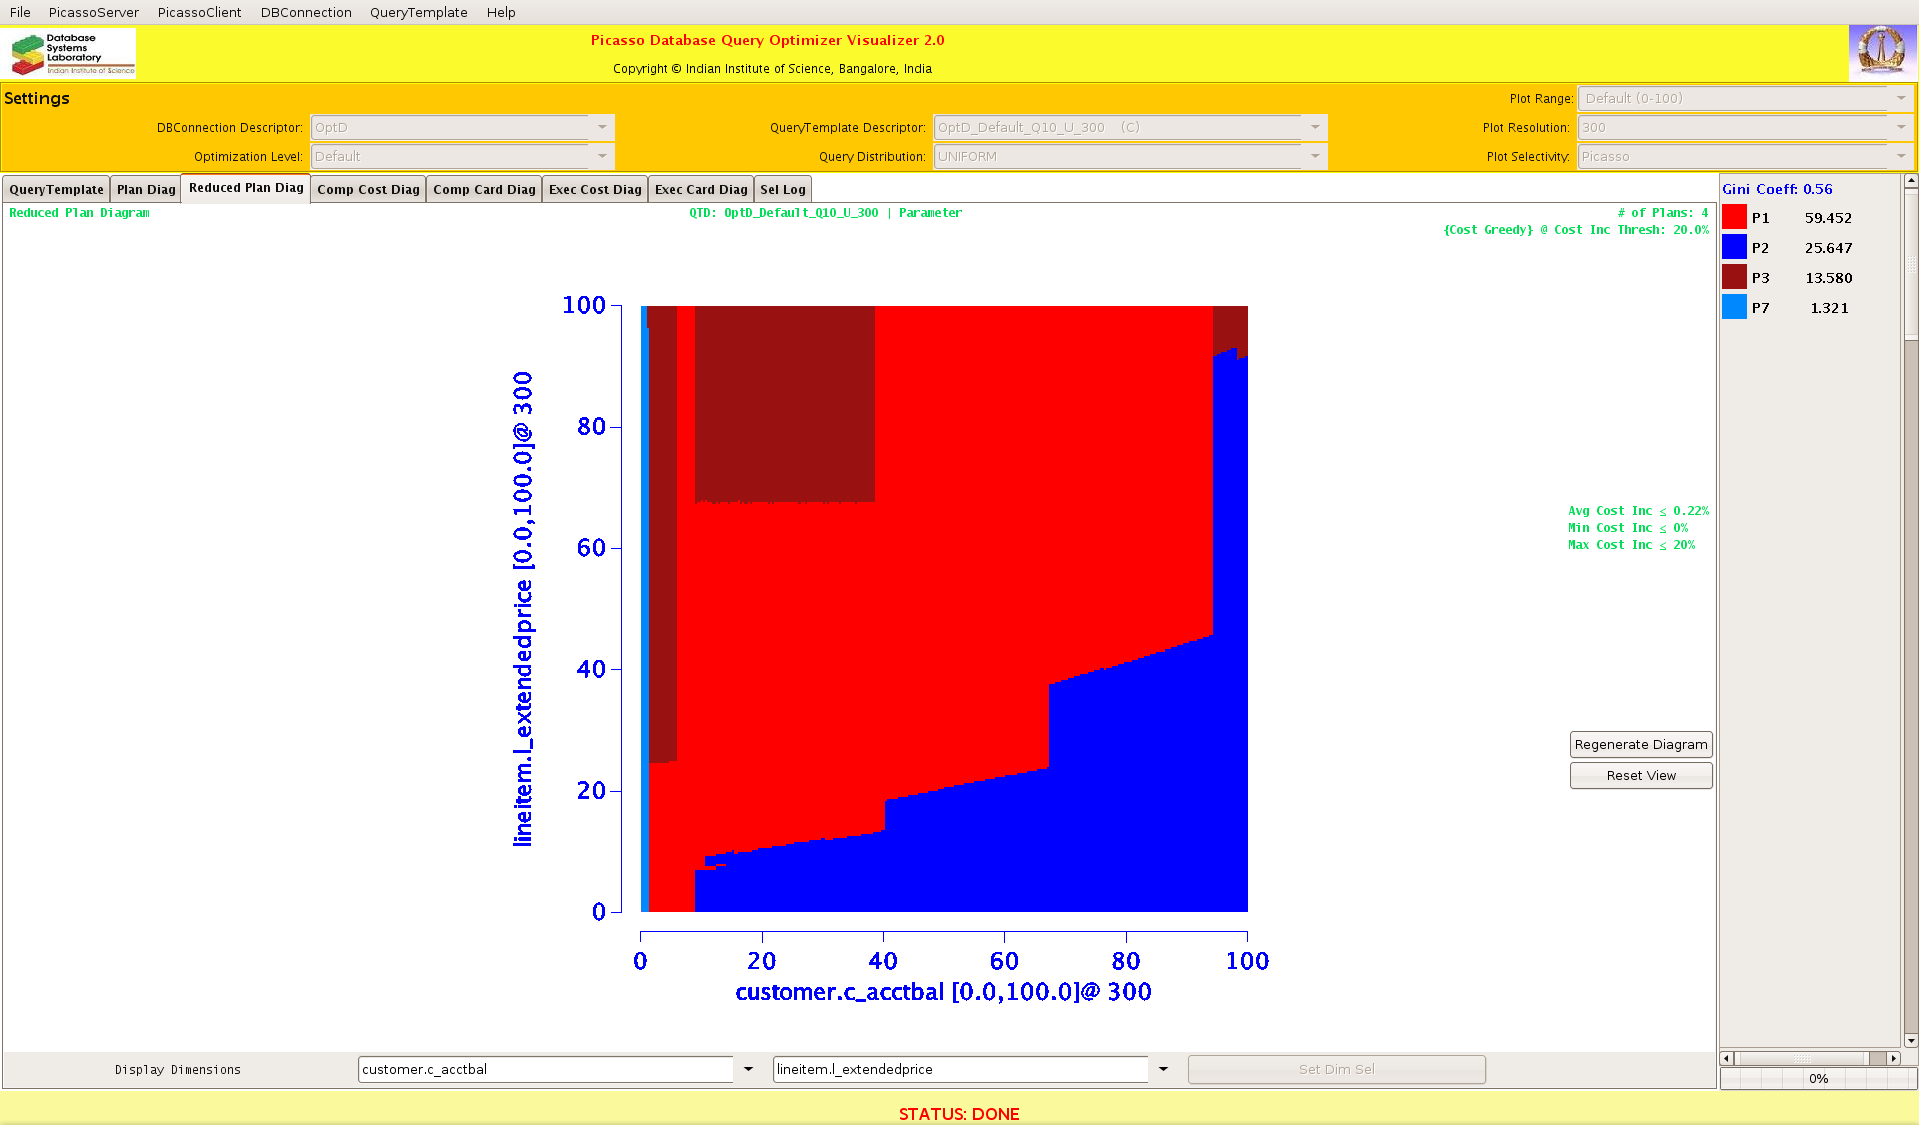Open the PicassoServer menu
The image size is (1919, 1125).
[x=94, y=12]
